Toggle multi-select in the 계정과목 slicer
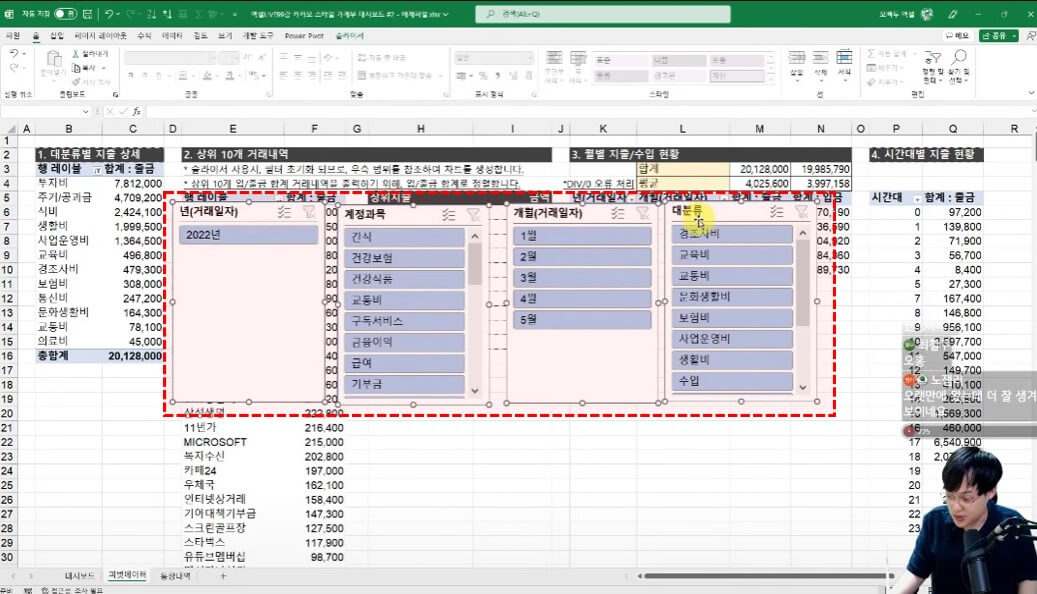Viewport: 1037px width, 594px height. pos(450,214)
